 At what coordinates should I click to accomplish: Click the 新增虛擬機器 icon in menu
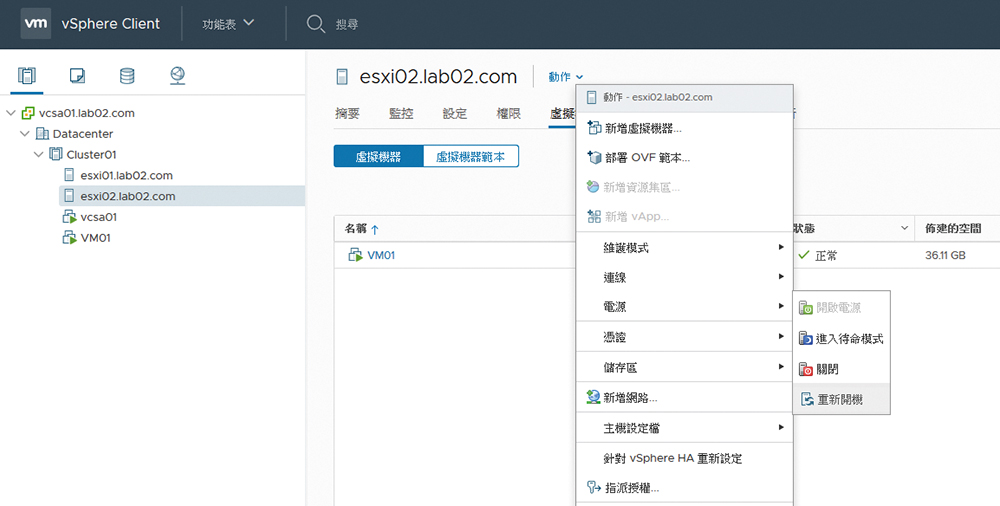[x=594, y=128]
